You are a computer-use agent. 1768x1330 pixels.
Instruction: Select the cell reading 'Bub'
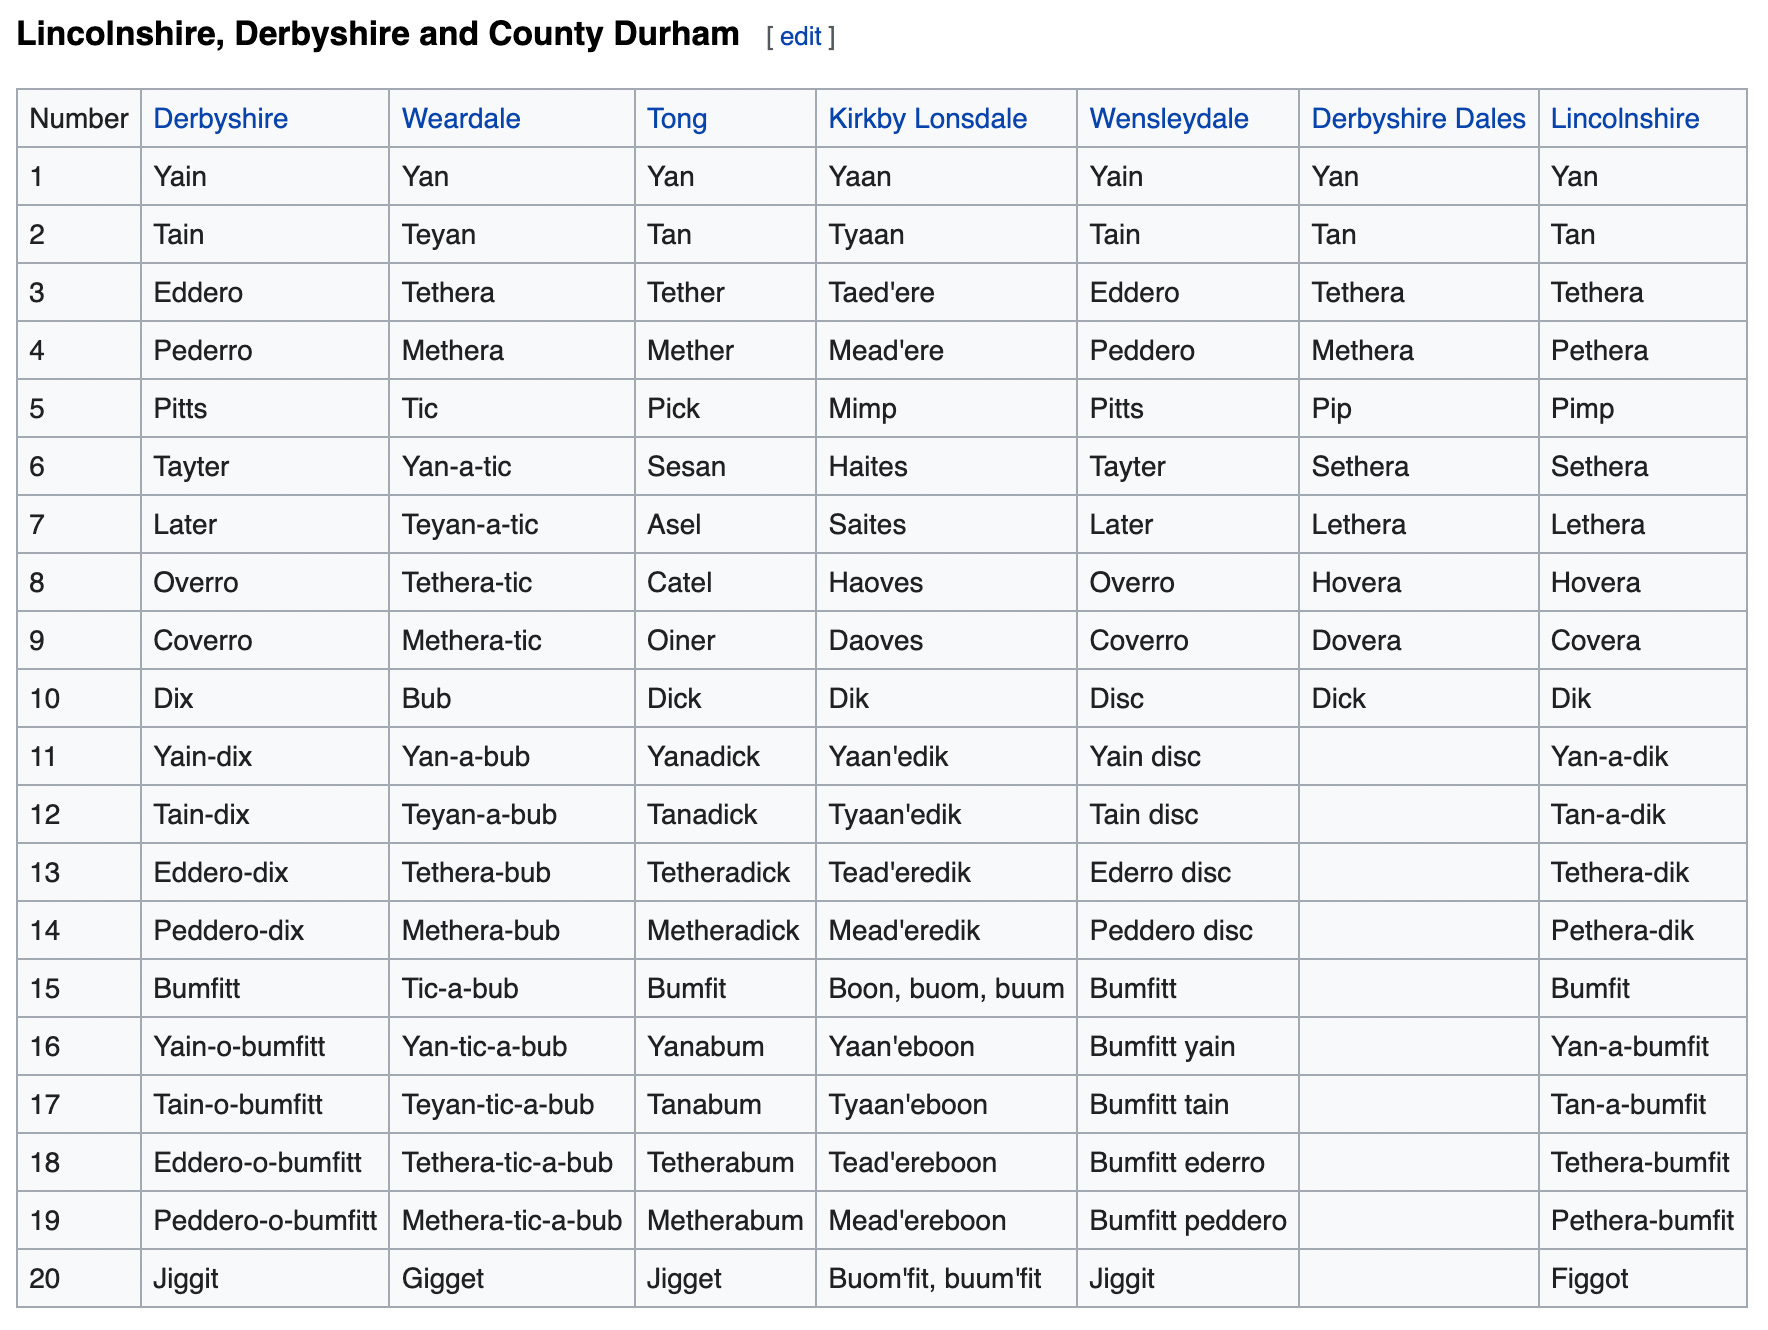(512, 699)
